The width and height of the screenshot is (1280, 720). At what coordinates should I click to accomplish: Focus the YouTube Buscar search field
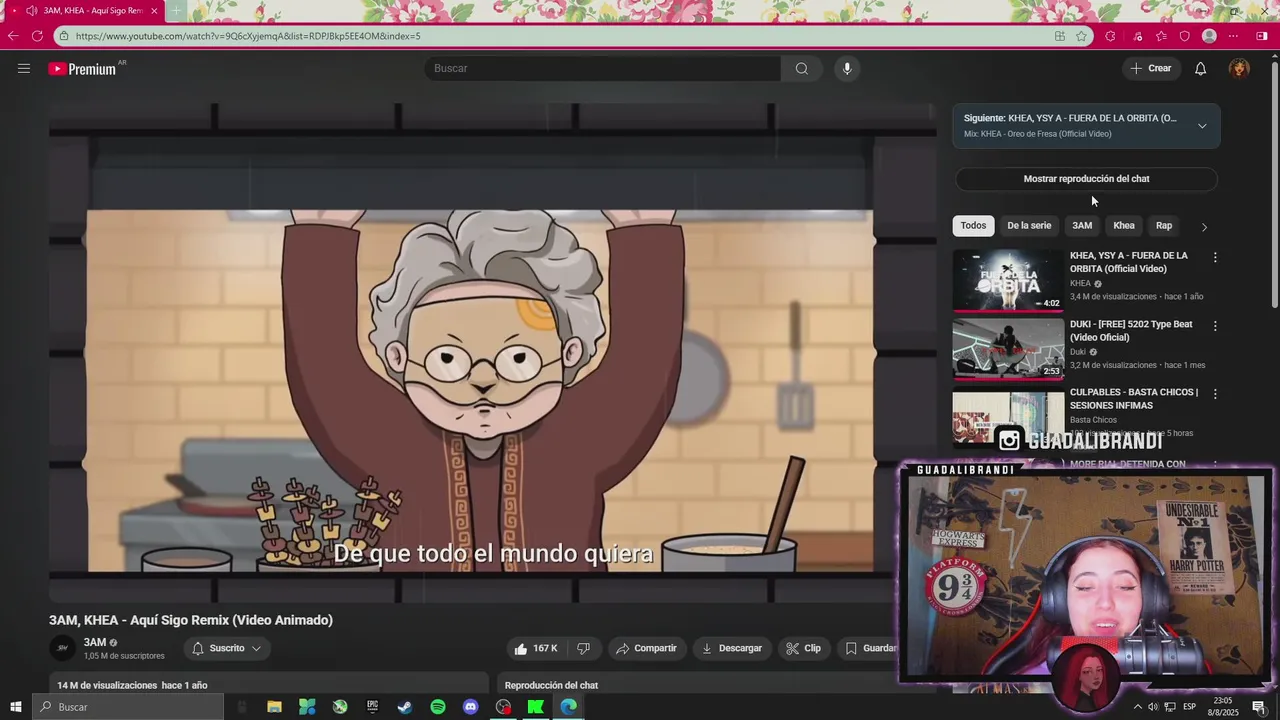click(603, 68)
